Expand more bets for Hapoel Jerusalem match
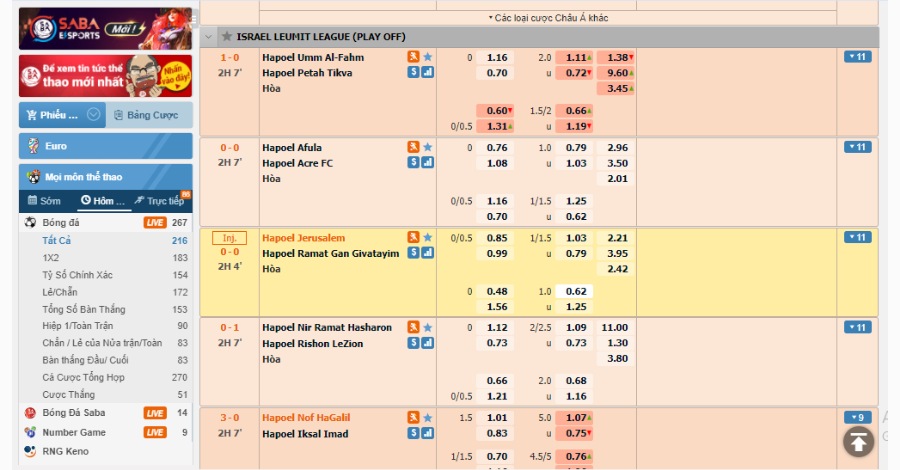The height and width of the screenshot is (470, 900). 858,237
